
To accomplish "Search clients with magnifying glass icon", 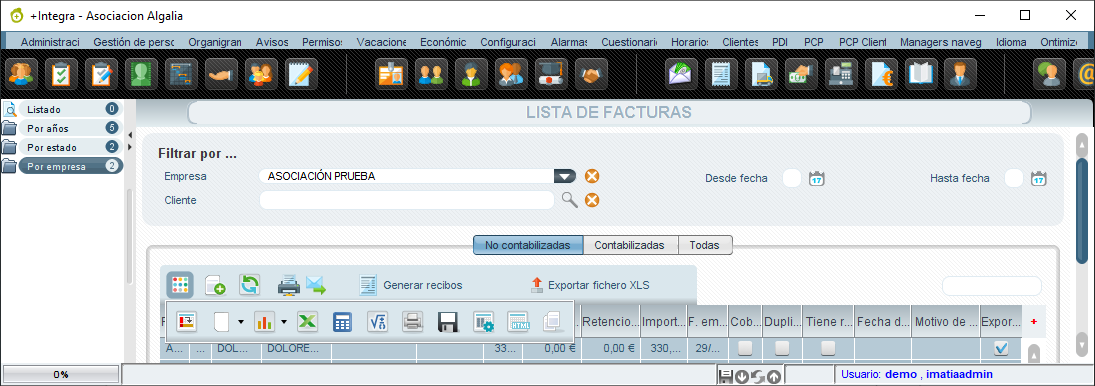I will click(x=570, y=200).
